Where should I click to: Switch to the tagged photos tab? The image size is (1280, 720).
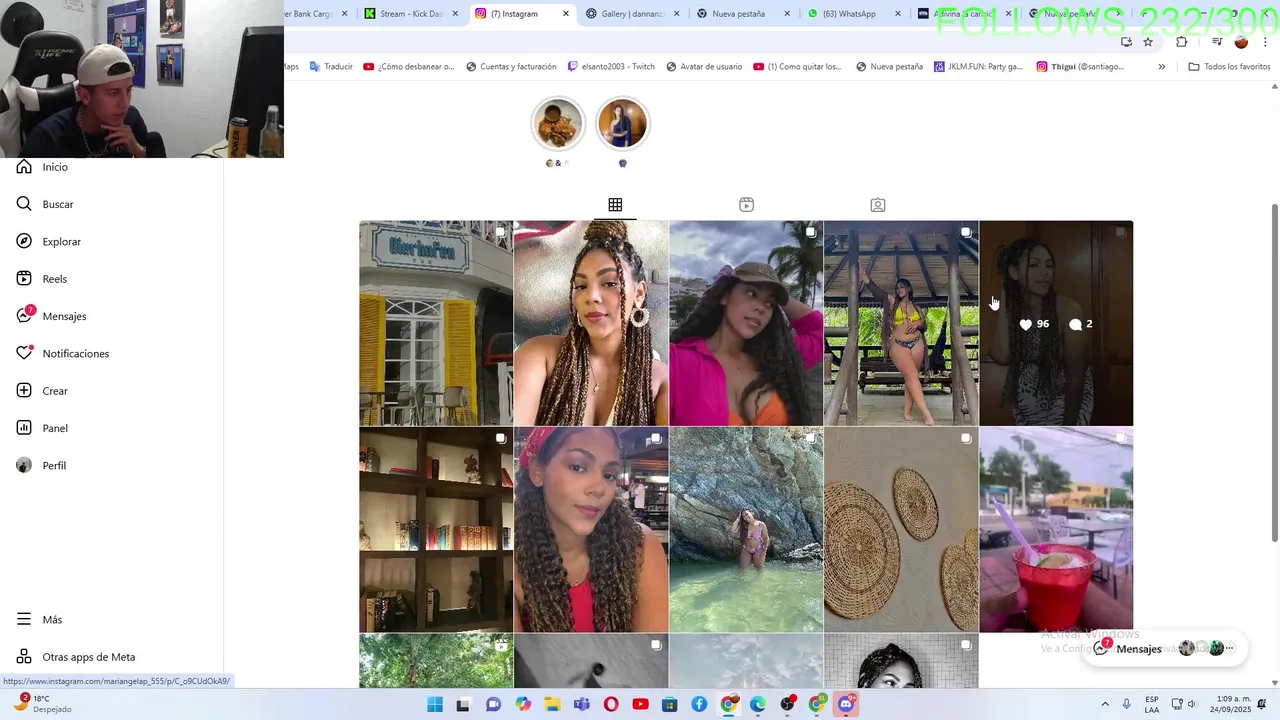click(878, 205)
